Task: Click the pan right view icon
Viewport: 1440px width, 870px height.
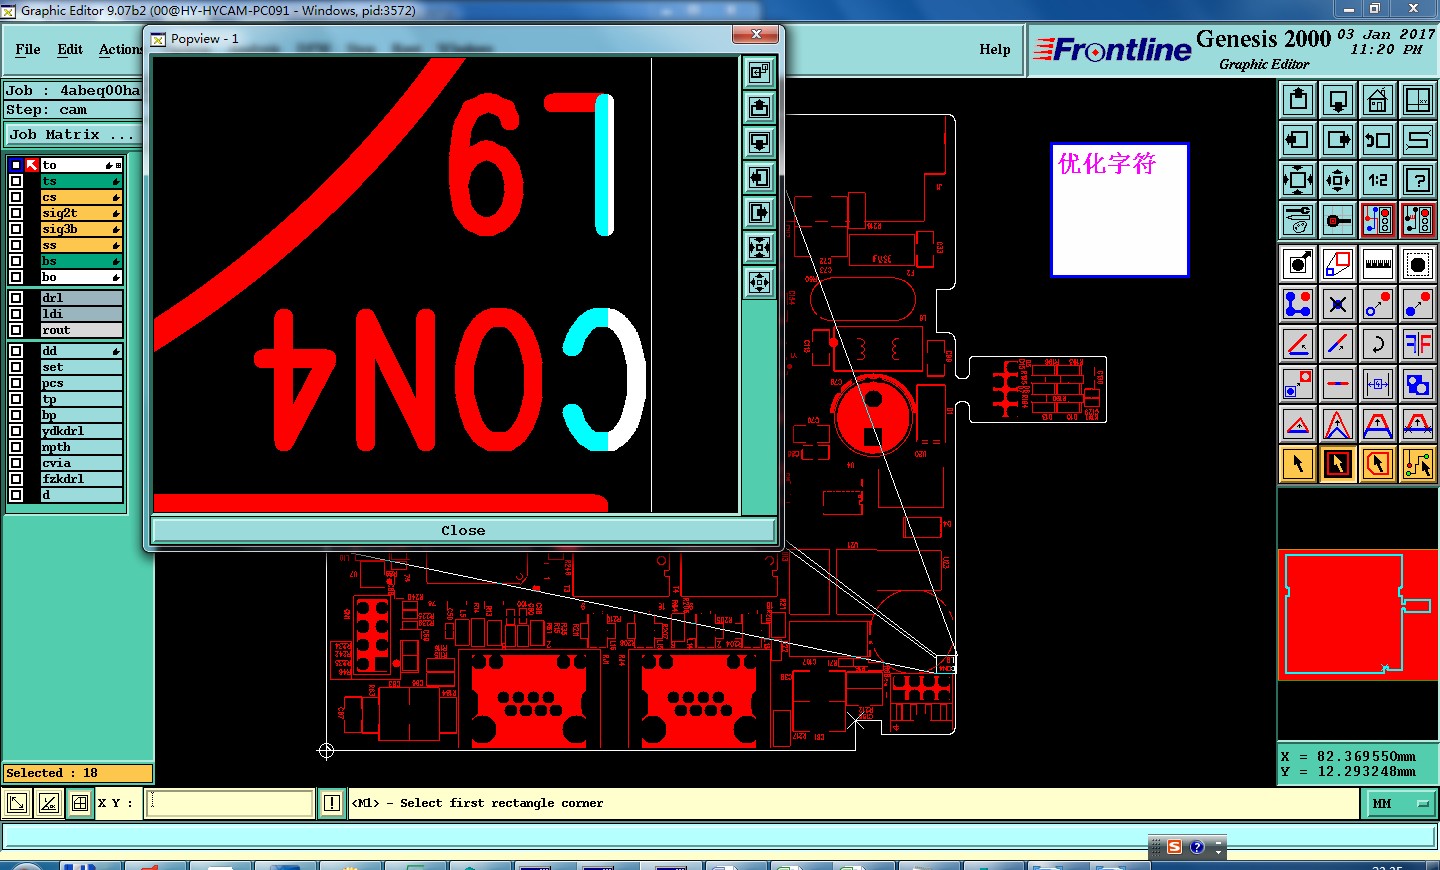Action: [x=1338, y=140]
